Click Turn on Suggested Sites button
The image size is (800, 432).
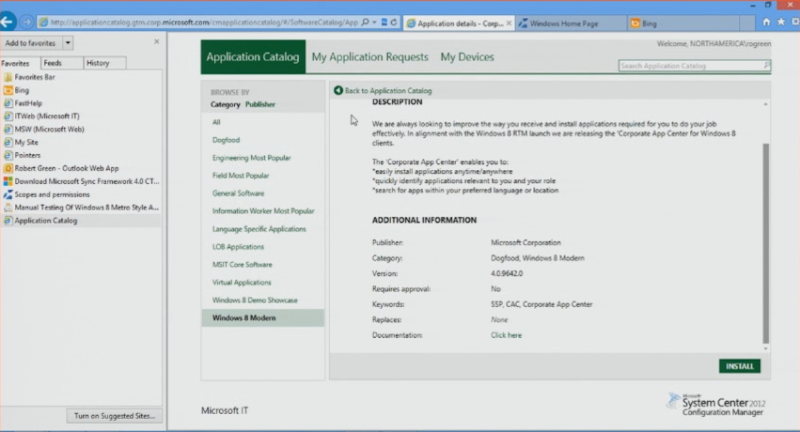click(x=114, y=416)
